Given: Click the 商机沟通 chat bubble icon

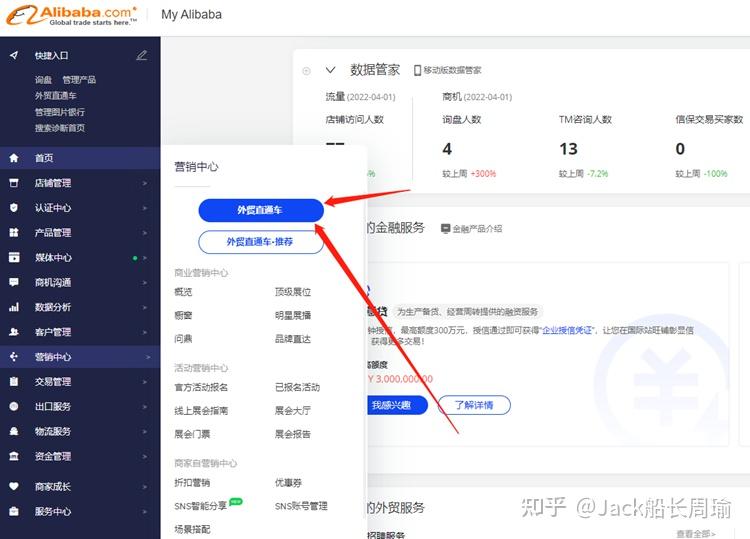Looking at the screenshot, I should (14, 282).
